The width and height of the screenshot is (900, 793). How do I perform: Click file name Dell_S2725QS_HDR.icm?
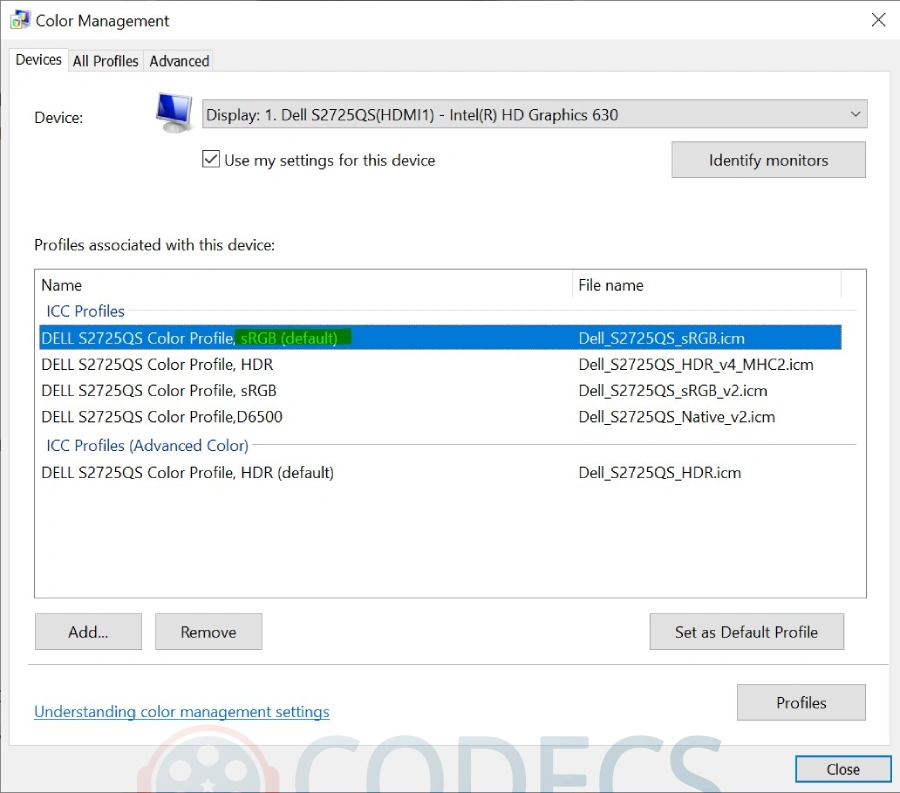pyautogui.click(x=660, y=472)
